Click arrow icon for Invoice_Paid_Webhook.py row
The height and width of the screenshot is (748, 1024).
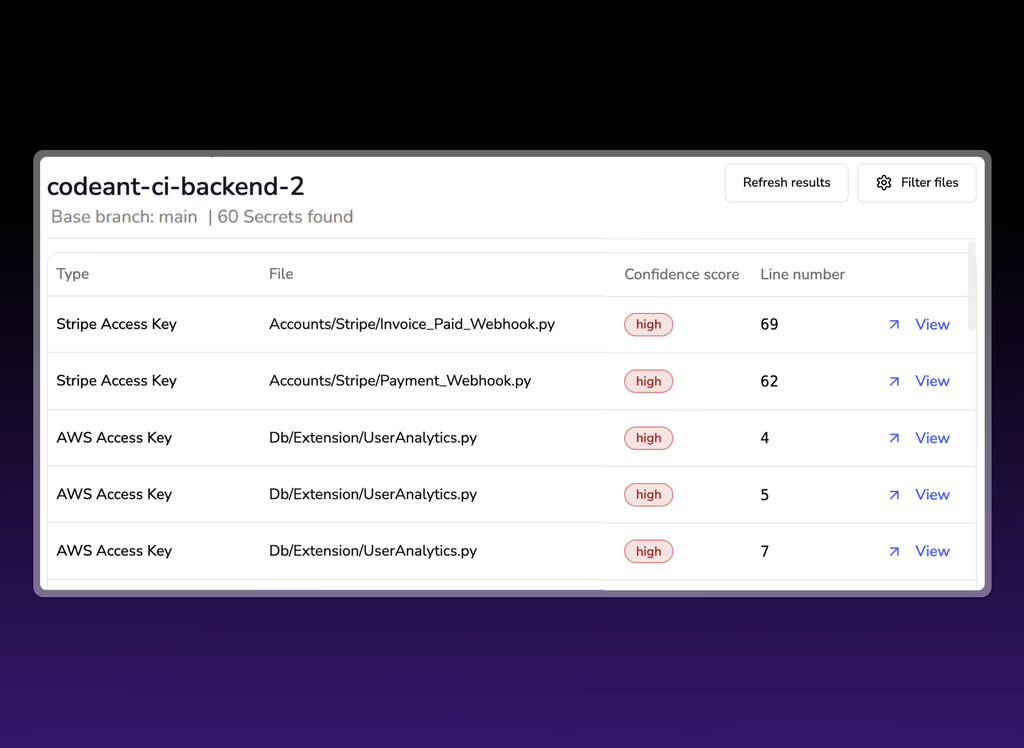click(894, 324)
